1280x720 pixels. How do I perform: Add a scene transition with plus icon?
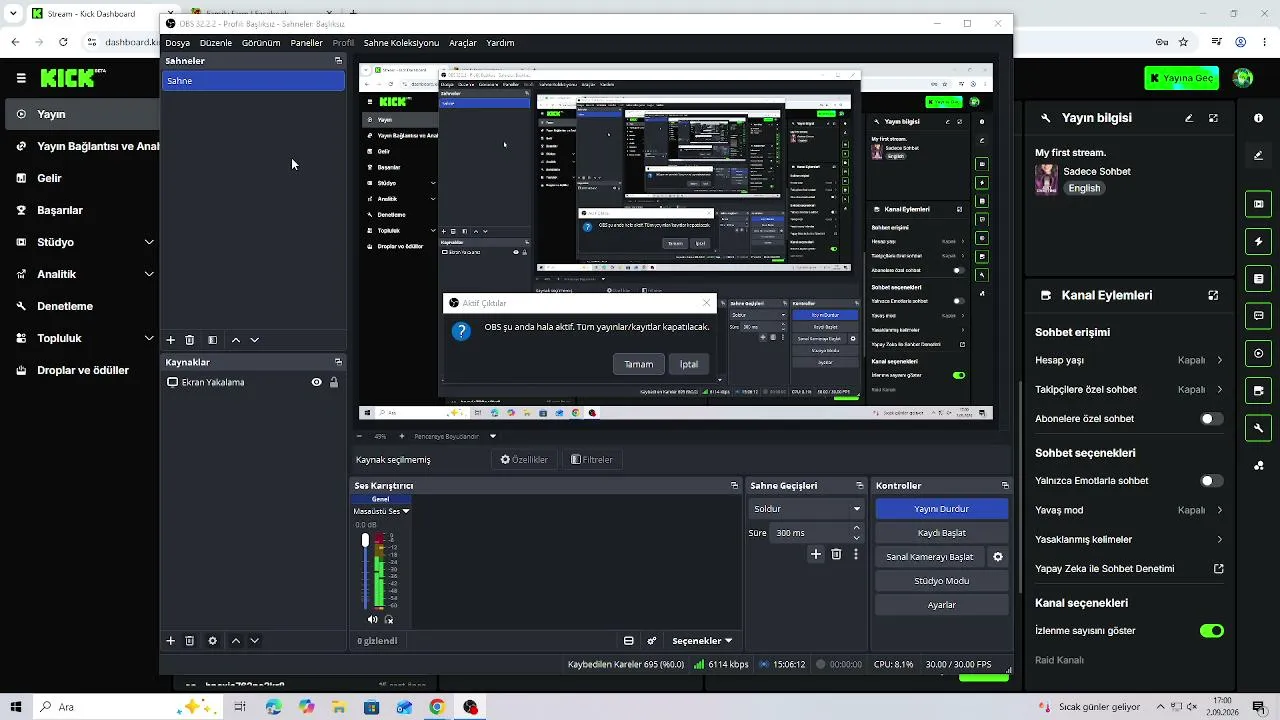(816, 554)
